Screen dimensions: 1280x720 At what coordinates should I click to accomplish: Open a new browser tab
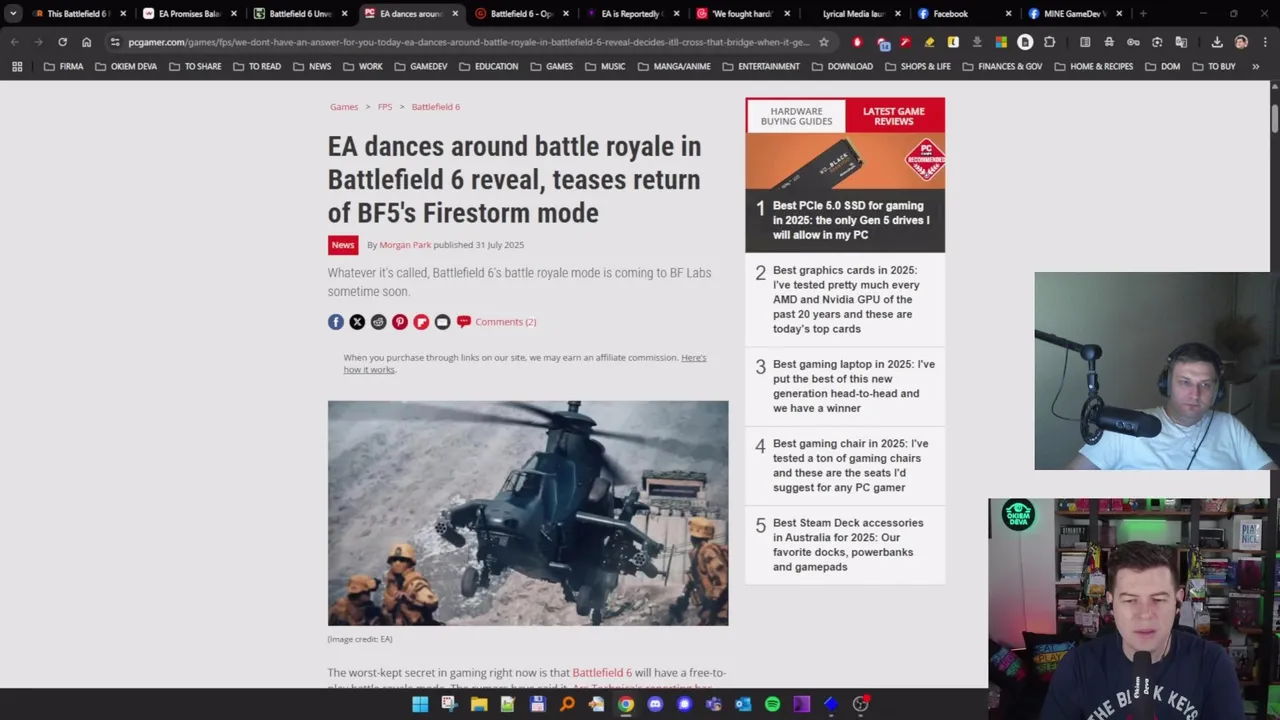(1143, 14)
